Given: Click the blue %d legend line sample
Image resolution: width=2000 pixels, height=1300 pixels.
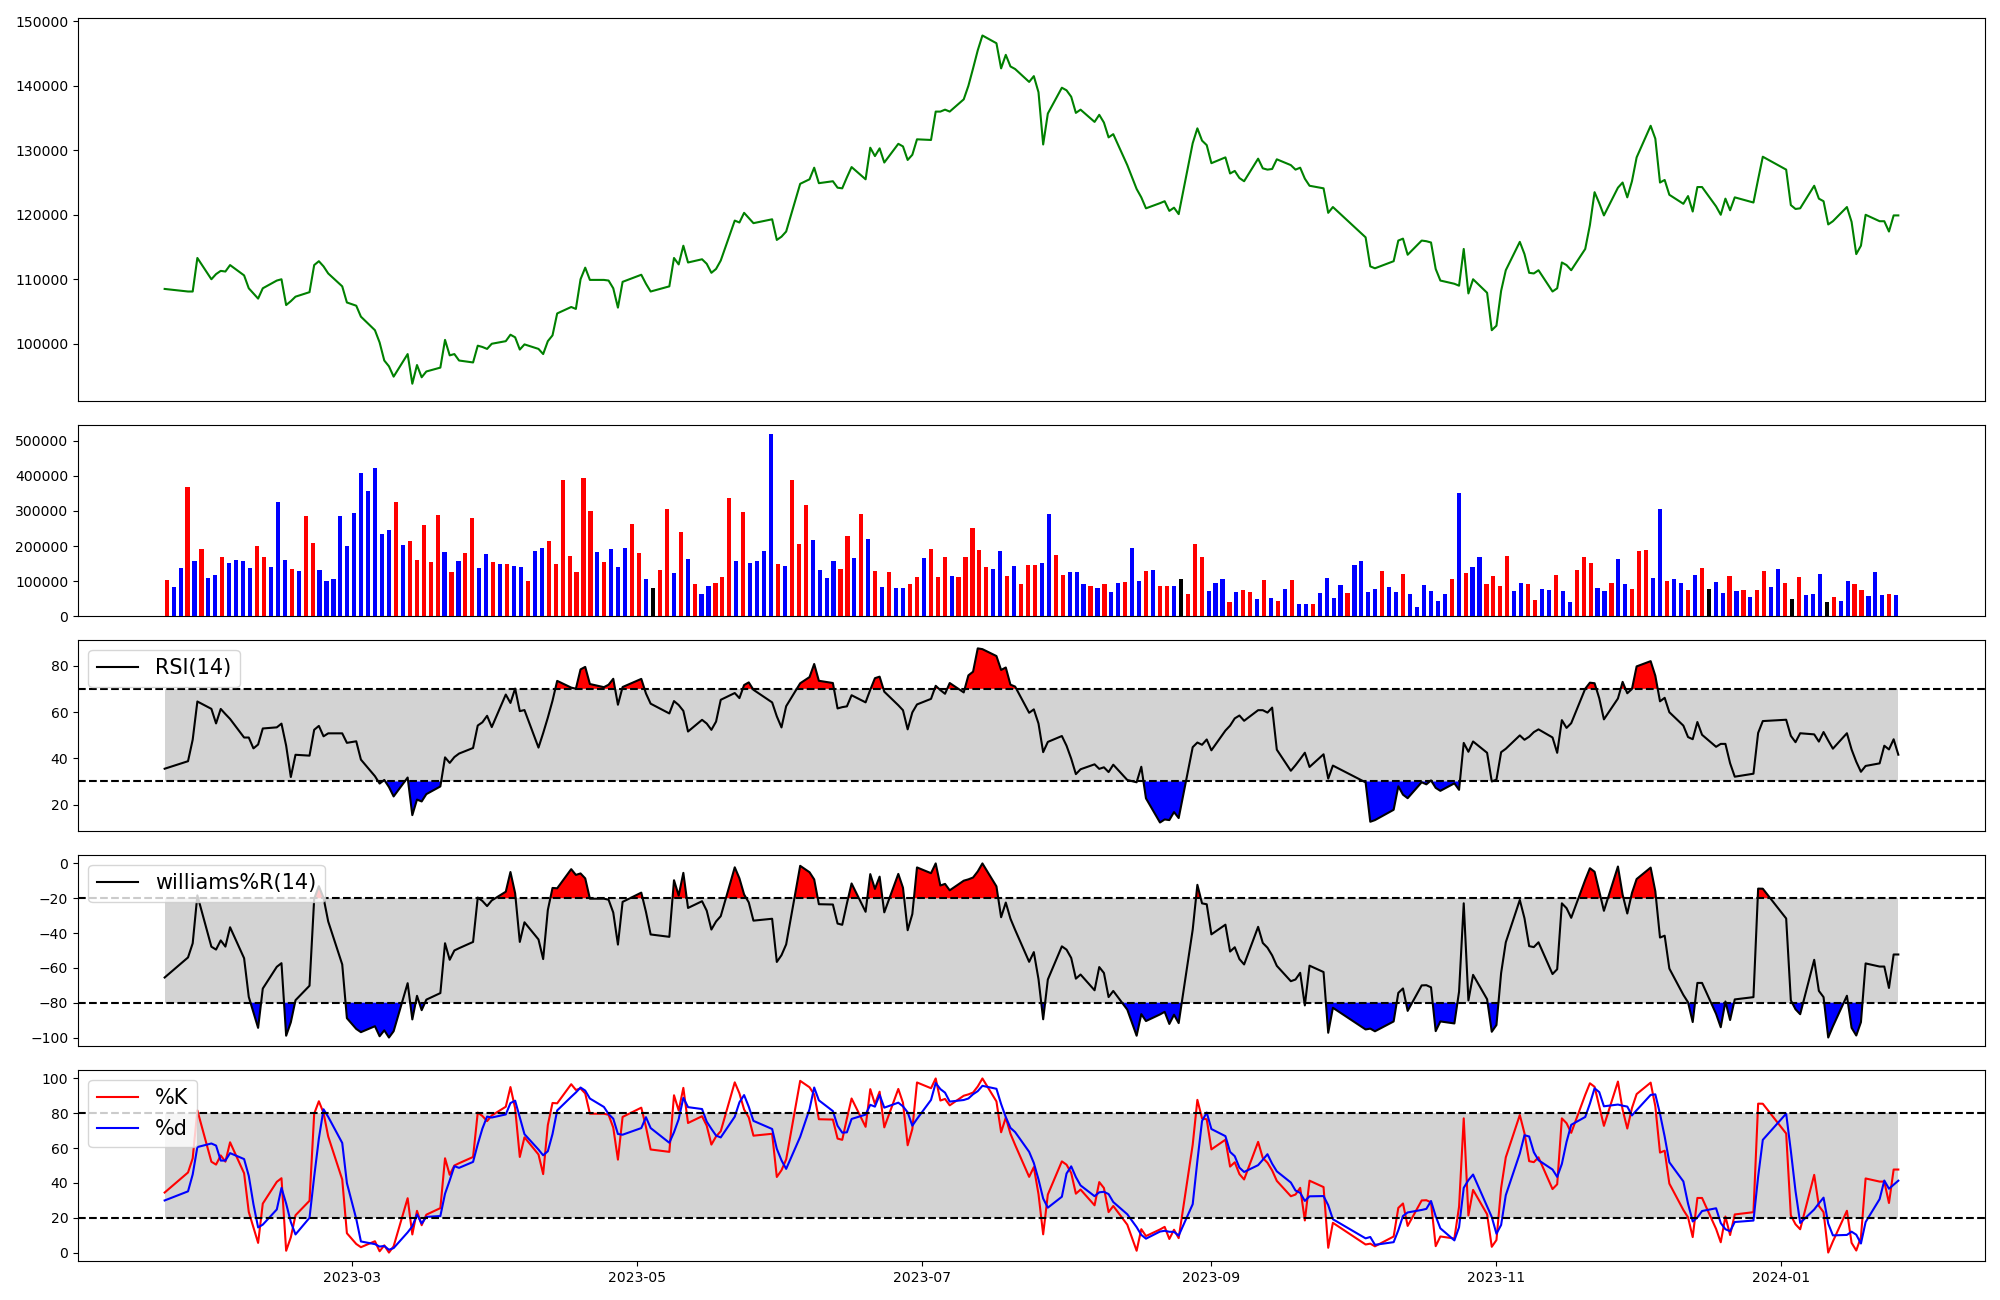Looking at the screenshot, I should pyautogui.click(x=117, y=1129).
